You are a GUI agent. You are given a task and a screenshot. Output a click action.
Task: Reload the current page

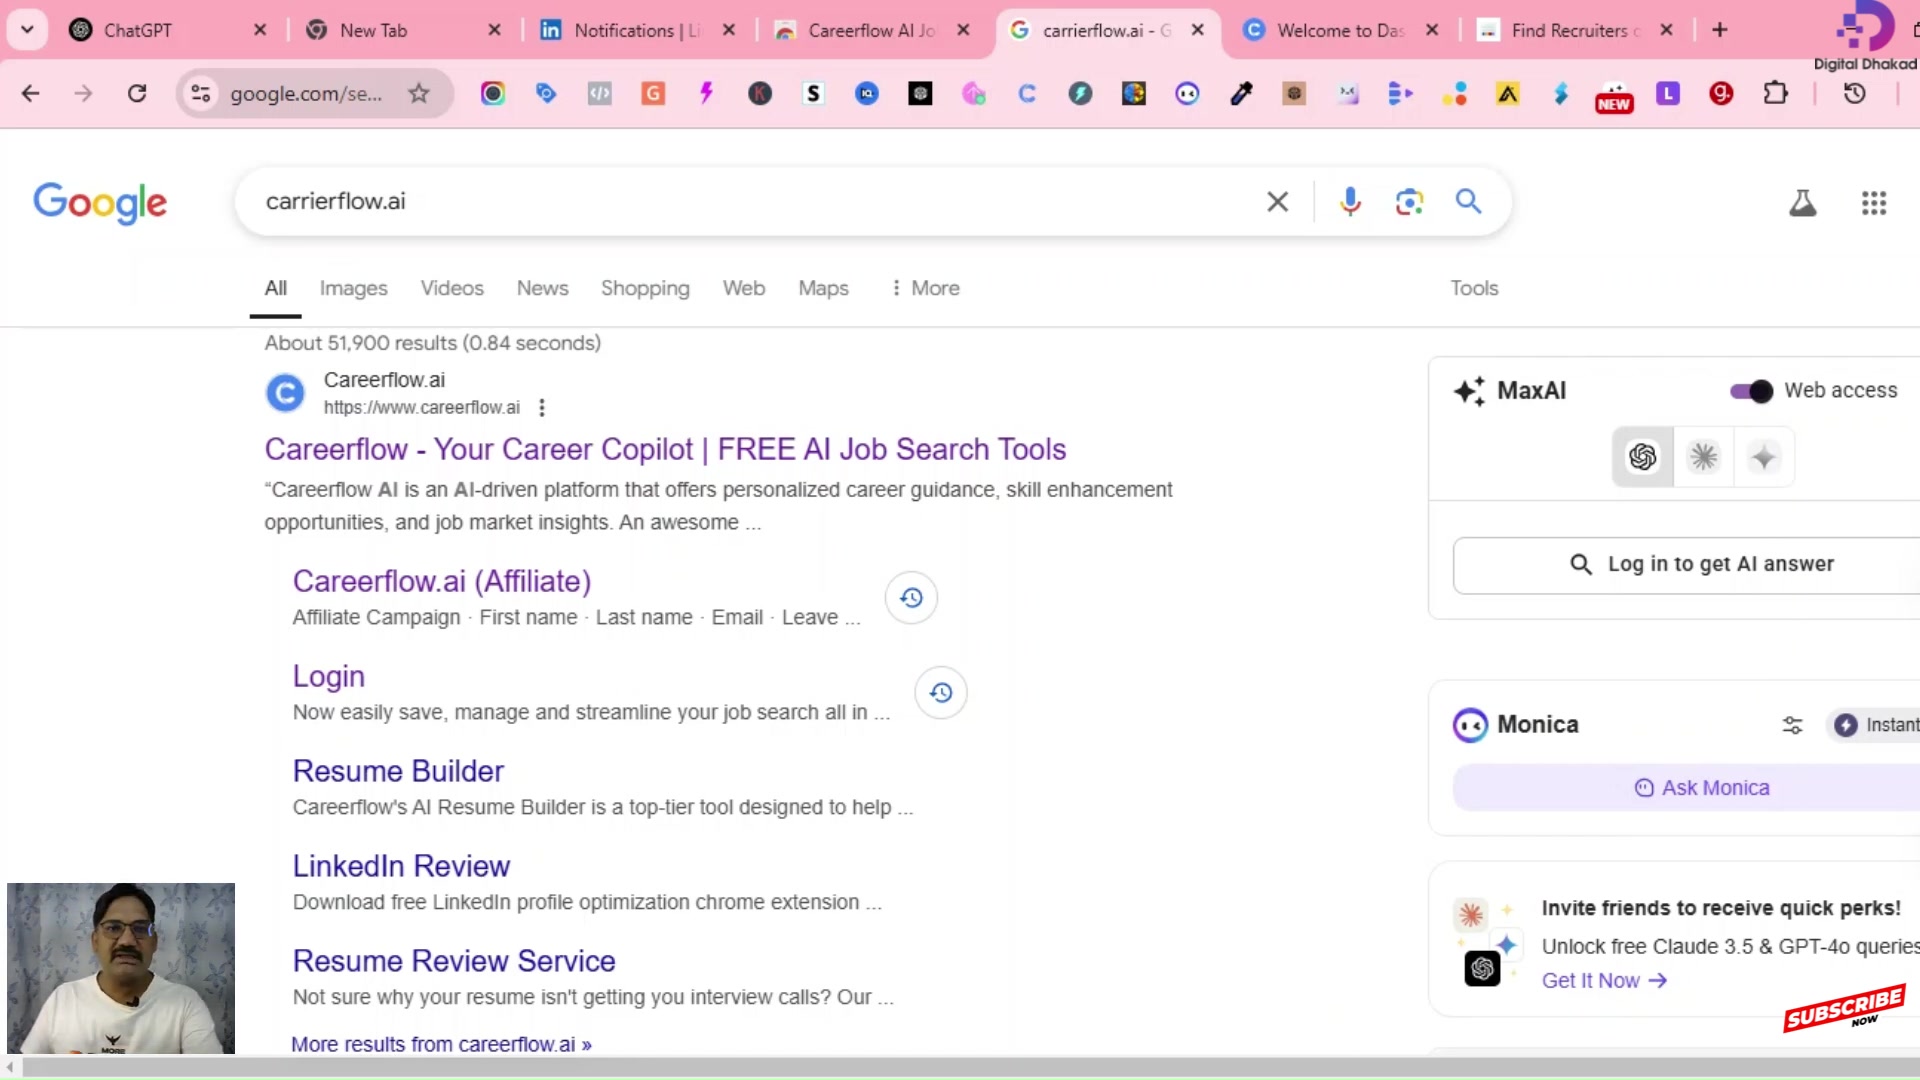tap(137, 93)
